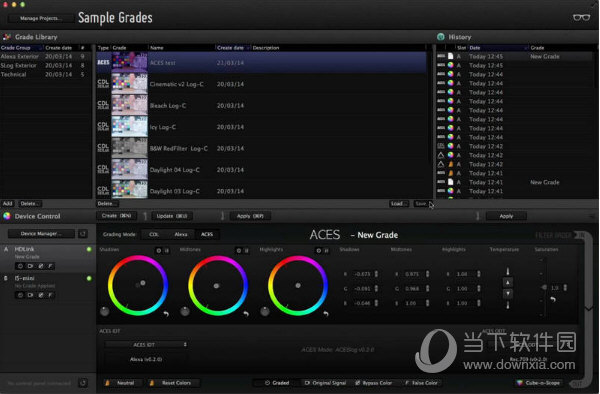The height and width of the screenshot is (394, 600).
Task: Switch grading mode to Alexa
Action: 181,234
